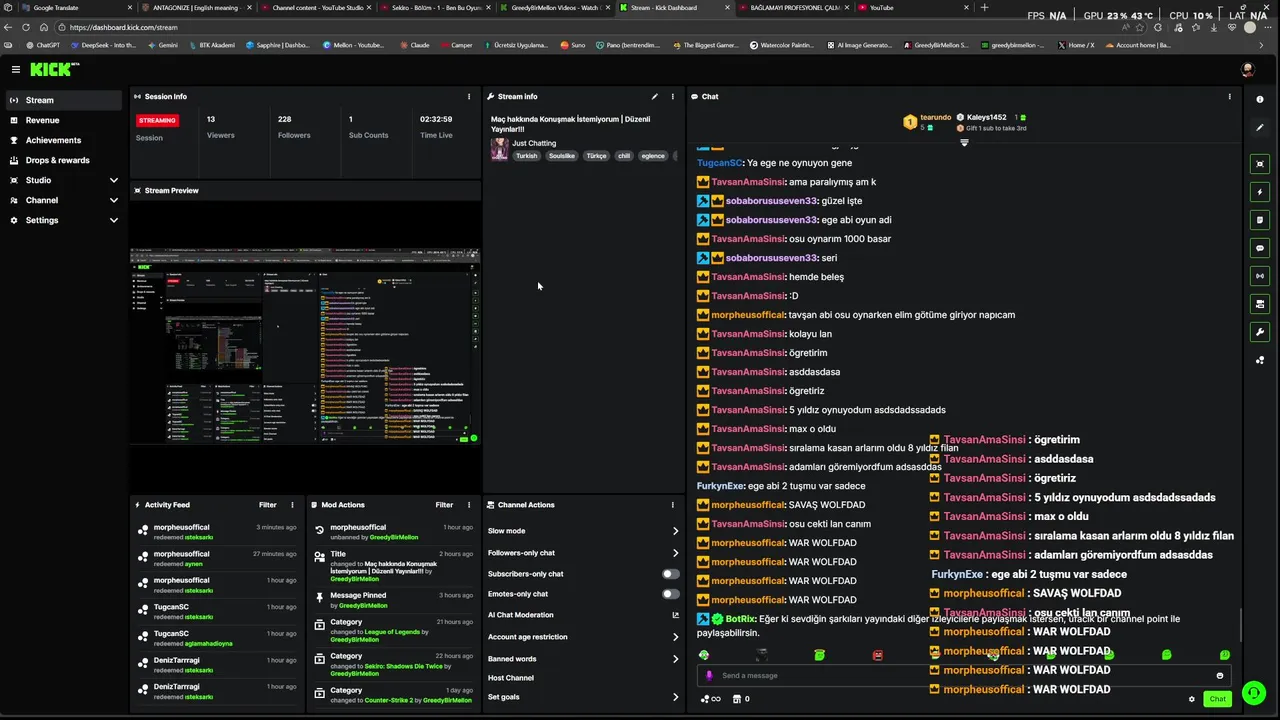This screenshot has height=720, width=1280.
Task: Edit stream info with pencil icon
Action: click(x=655, y=97)
